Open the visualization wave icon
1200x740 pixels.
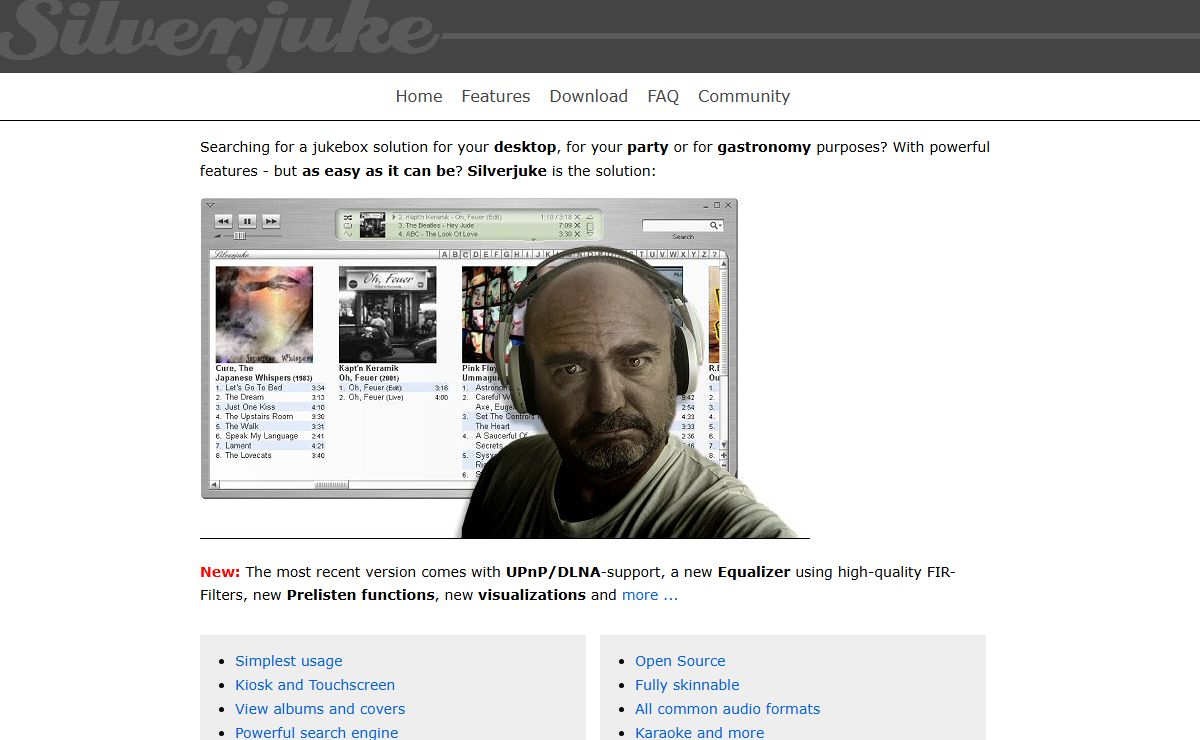(x=348, y=234)
